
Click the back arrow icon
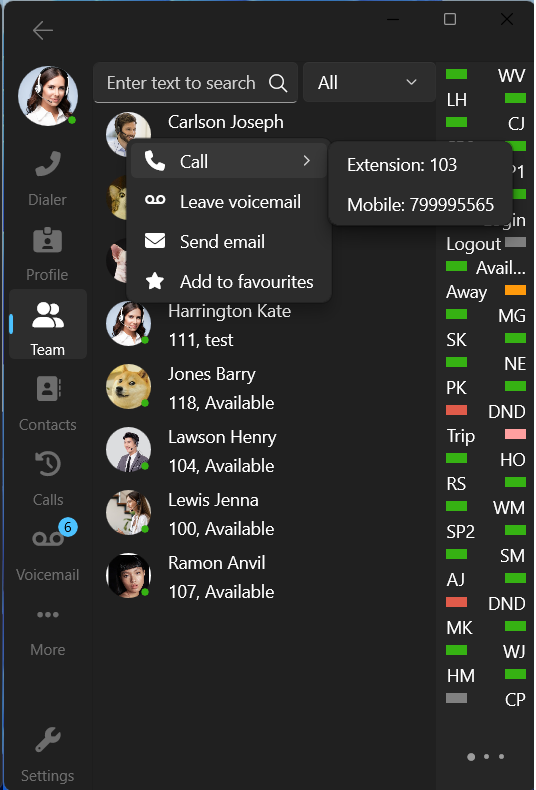(x=43, y=31)
